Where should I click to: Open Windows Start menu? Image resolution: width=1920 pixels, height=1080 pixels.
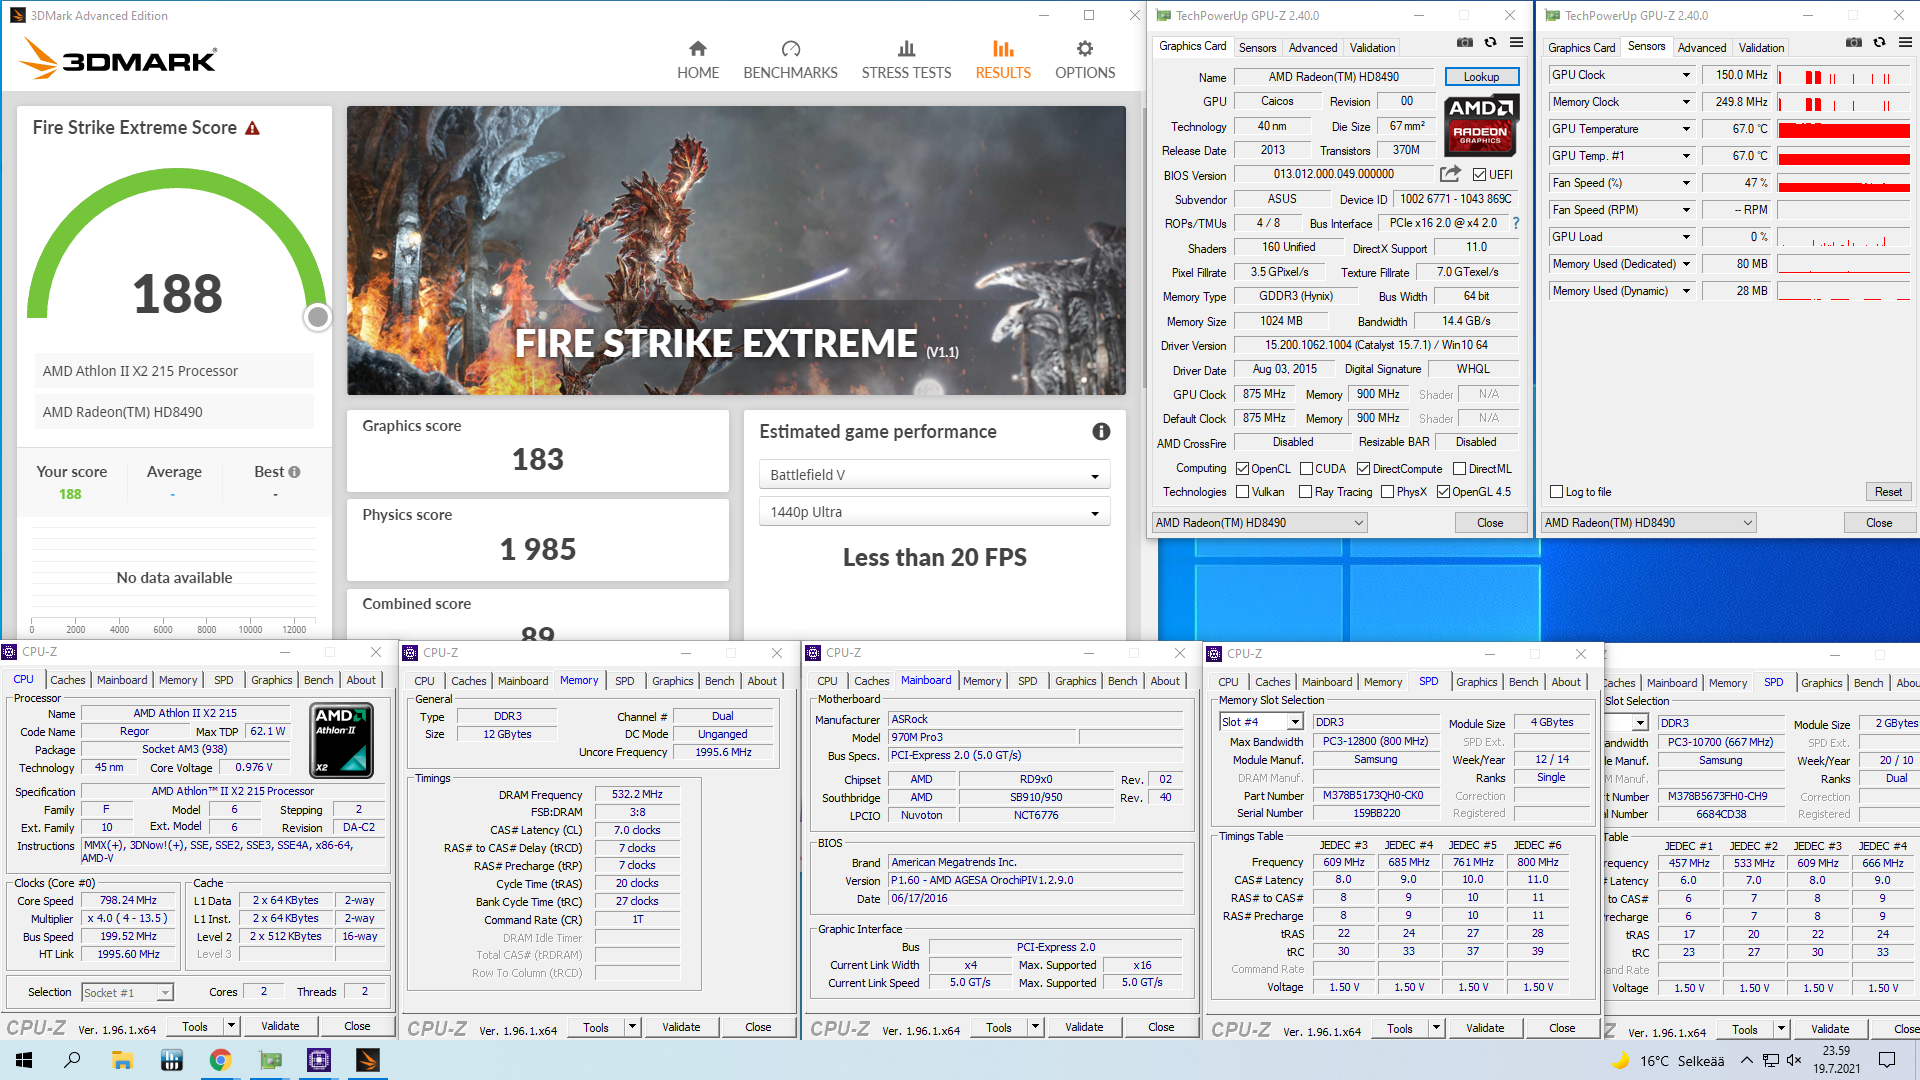[x=24, y=1060]
